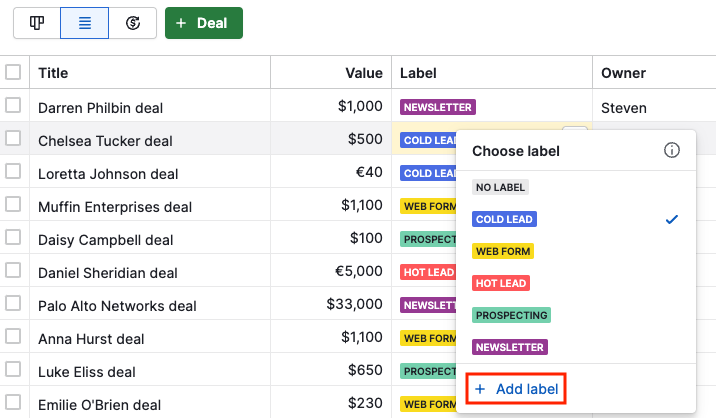This screenshot has height=418, width=716.
Task: Select the Loretta Johnson deal checkbox
Action: pos(13,172)
